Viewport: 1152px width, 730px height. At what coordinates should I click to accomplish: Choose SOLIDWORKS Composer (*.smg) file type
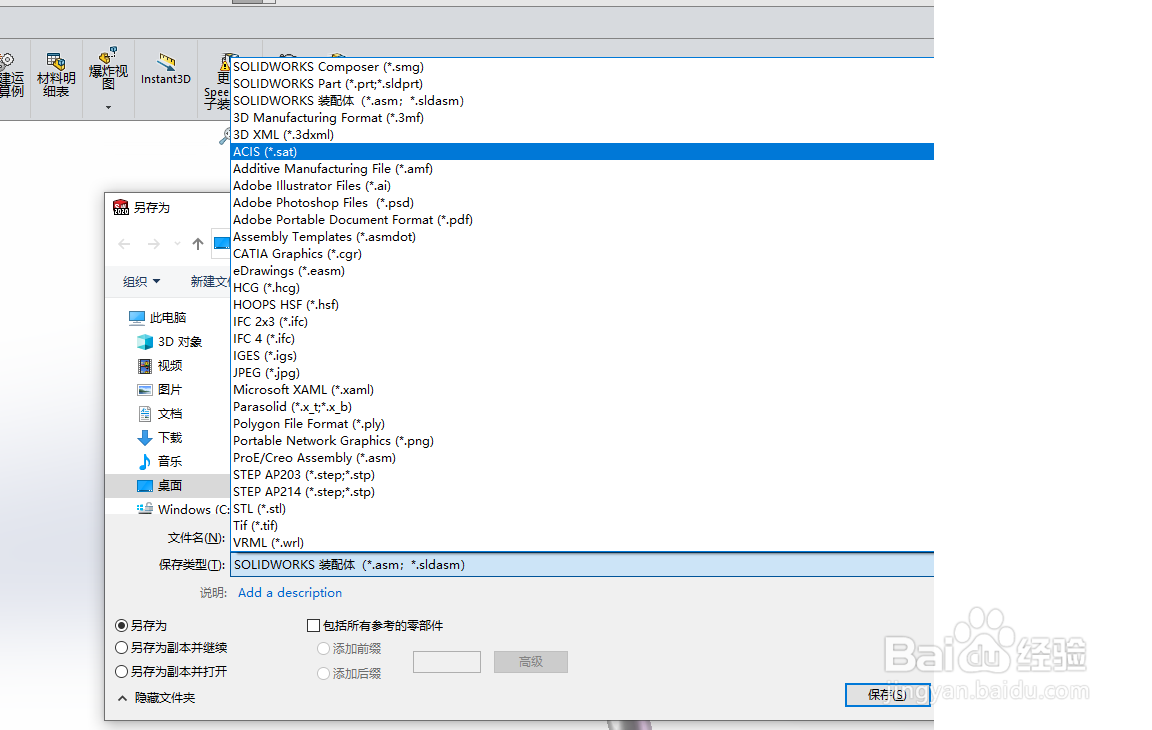click(582, 67)
